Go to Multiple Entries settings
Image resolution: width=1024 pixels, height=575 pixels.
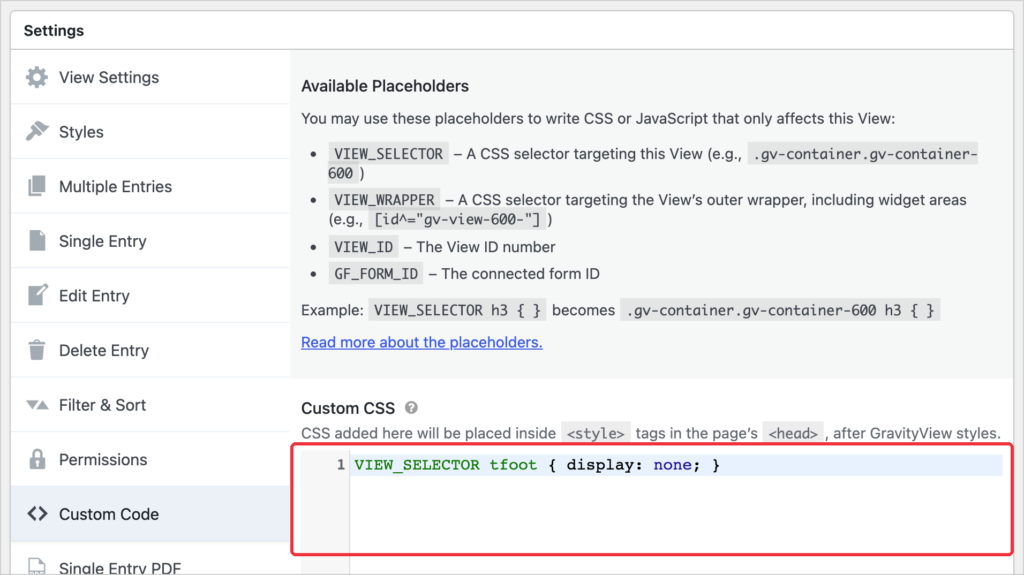tap(150, 186)
